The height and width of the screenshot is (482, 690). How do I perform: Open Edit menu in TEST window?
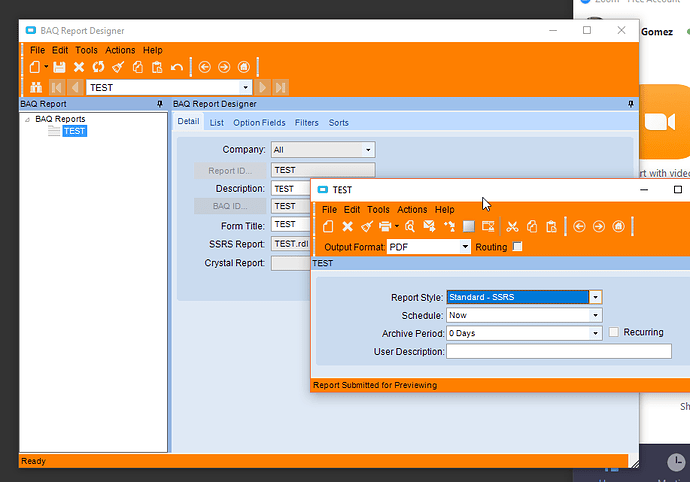(352, 210)
